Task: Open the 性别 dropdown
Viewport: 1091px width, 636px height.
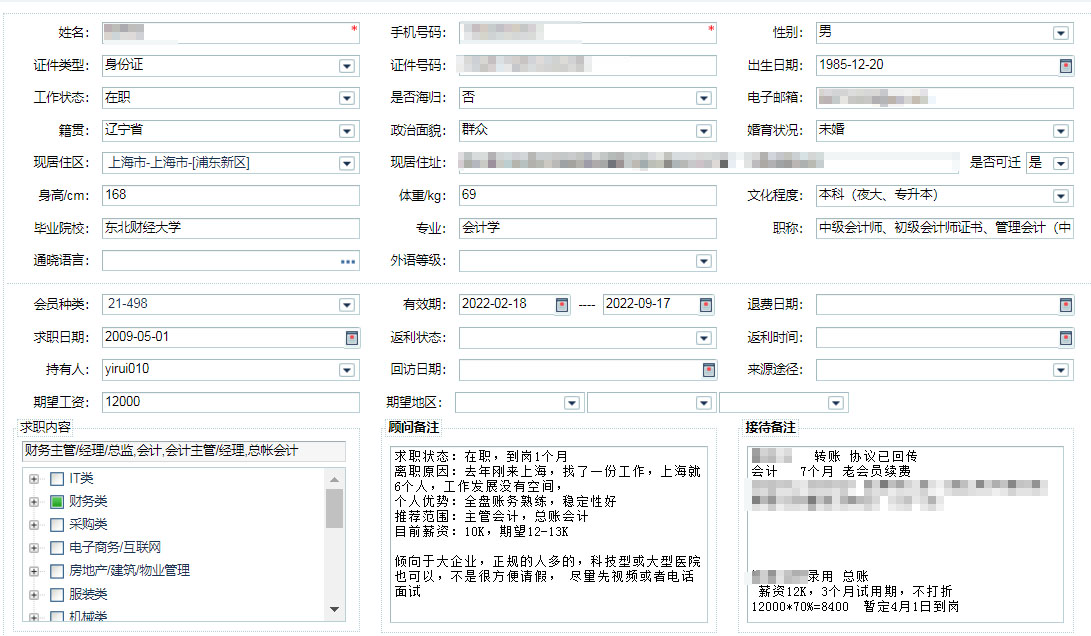Action: [x=1060, y=33]
